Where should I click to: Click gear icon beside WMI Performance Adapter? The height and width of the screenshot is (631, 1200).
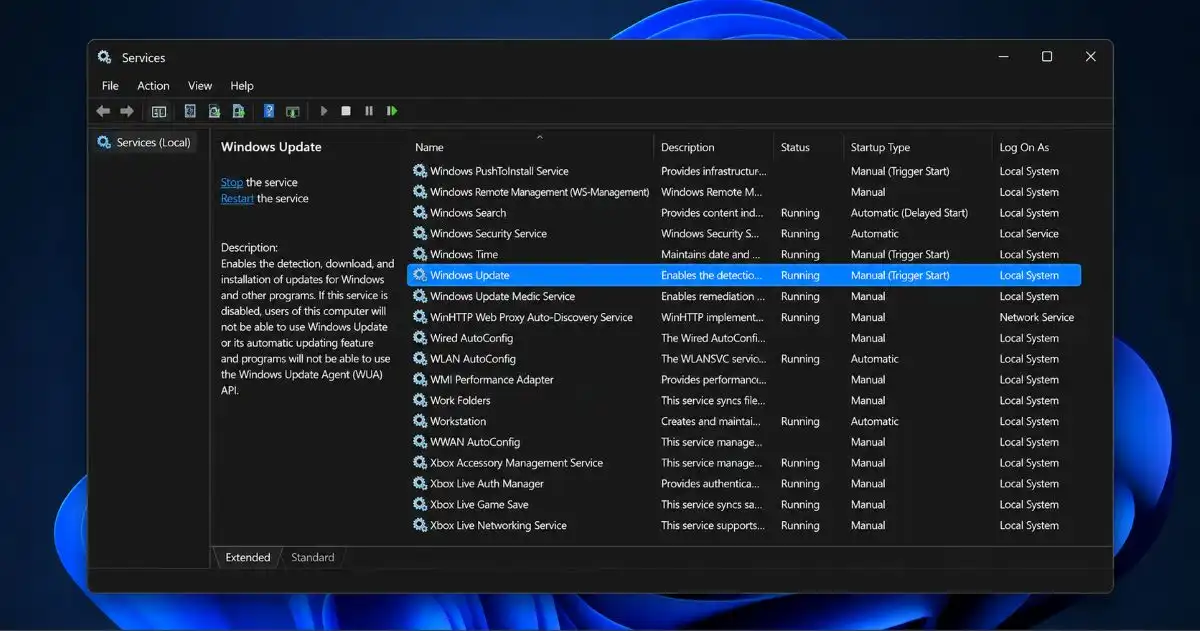click(x=420, y=380)
